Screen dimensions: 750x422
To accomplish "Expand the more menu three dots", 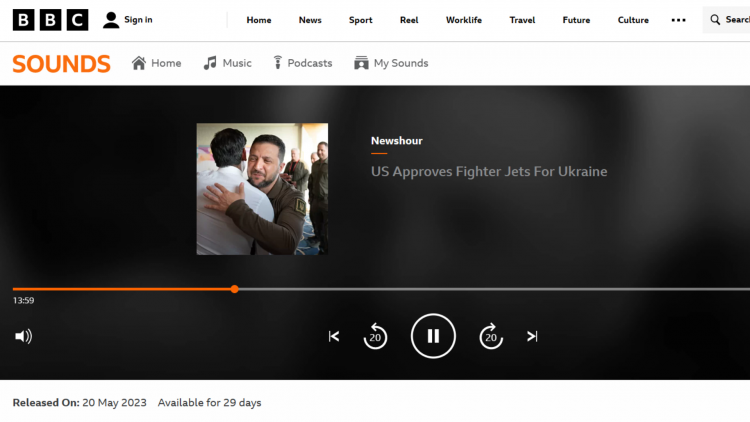I will click(x=678, y=20).
